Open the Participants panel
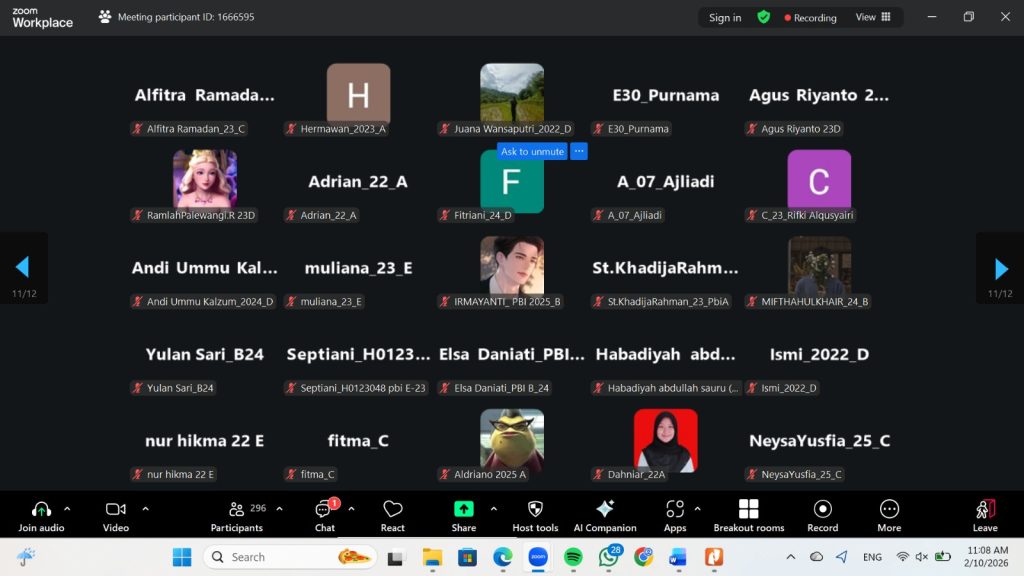The image size is (1024, 576). 237,516
